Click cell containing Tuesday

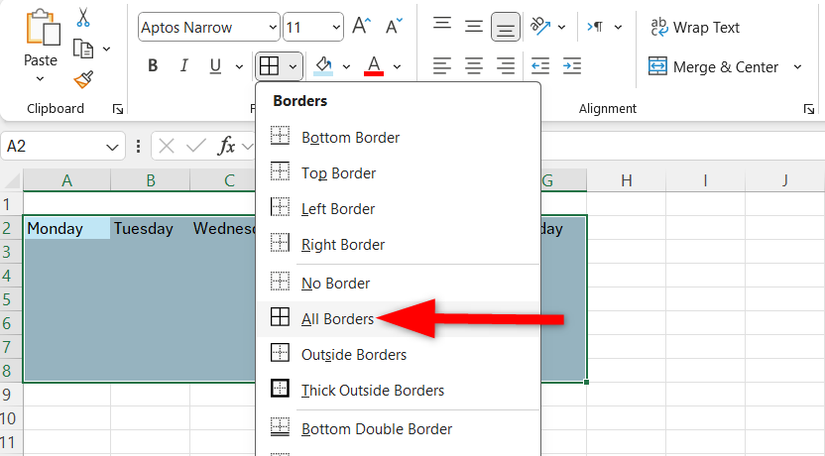150,228
